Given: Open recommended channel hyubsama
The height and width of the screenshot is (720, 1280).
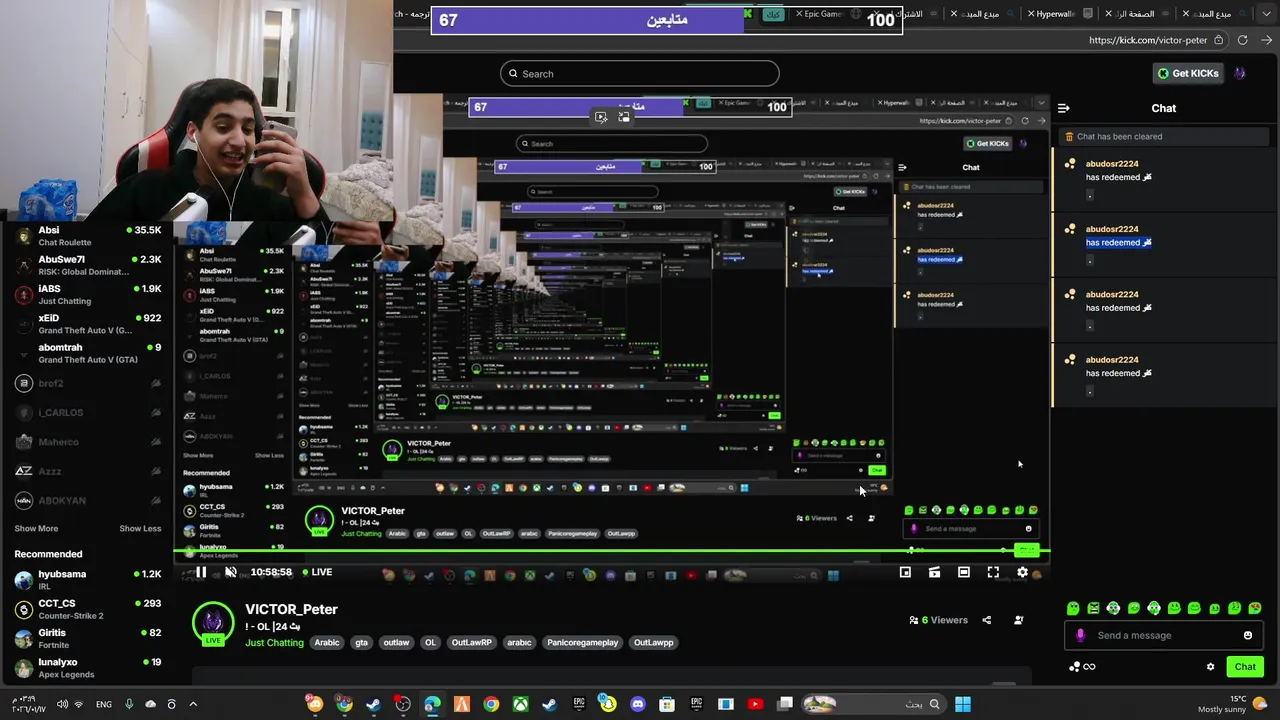Looking at the screenshot, I should click(x=88, y=580).
